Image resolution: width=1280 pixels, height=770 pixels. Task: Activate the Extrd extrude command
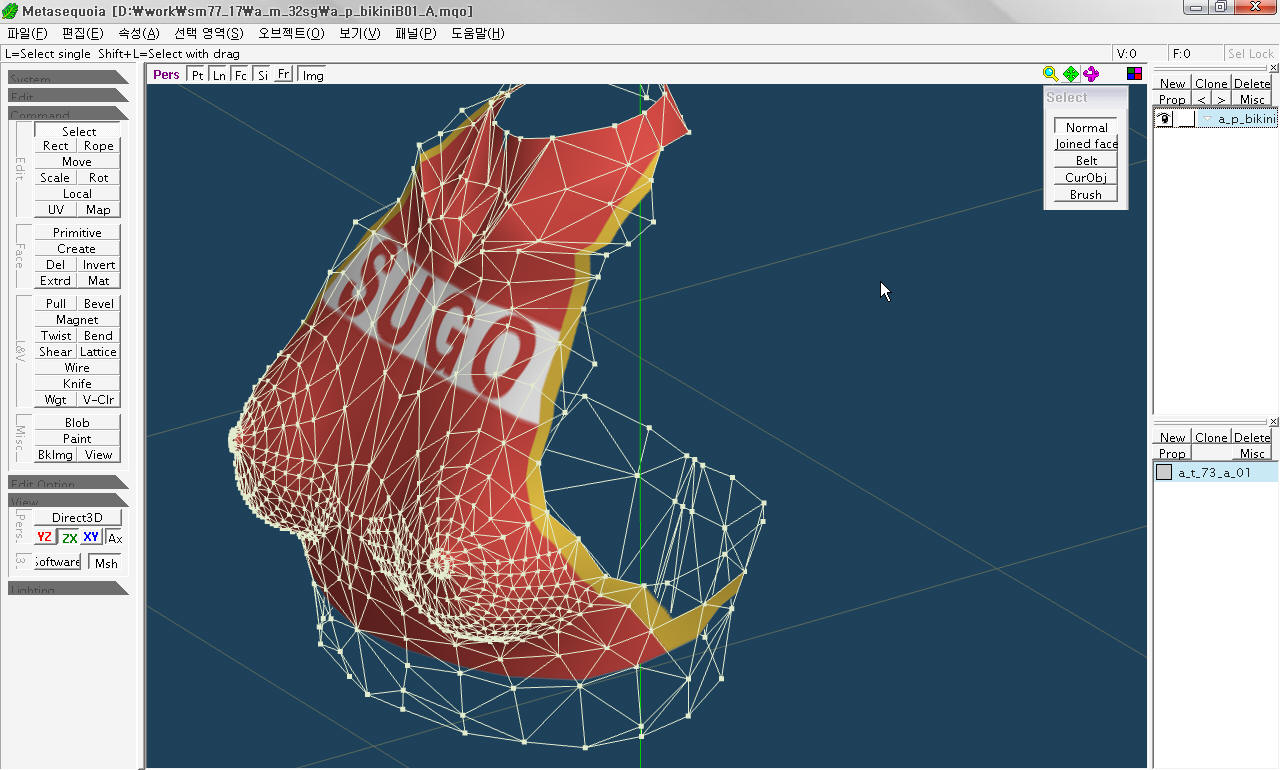coord(55,280)
